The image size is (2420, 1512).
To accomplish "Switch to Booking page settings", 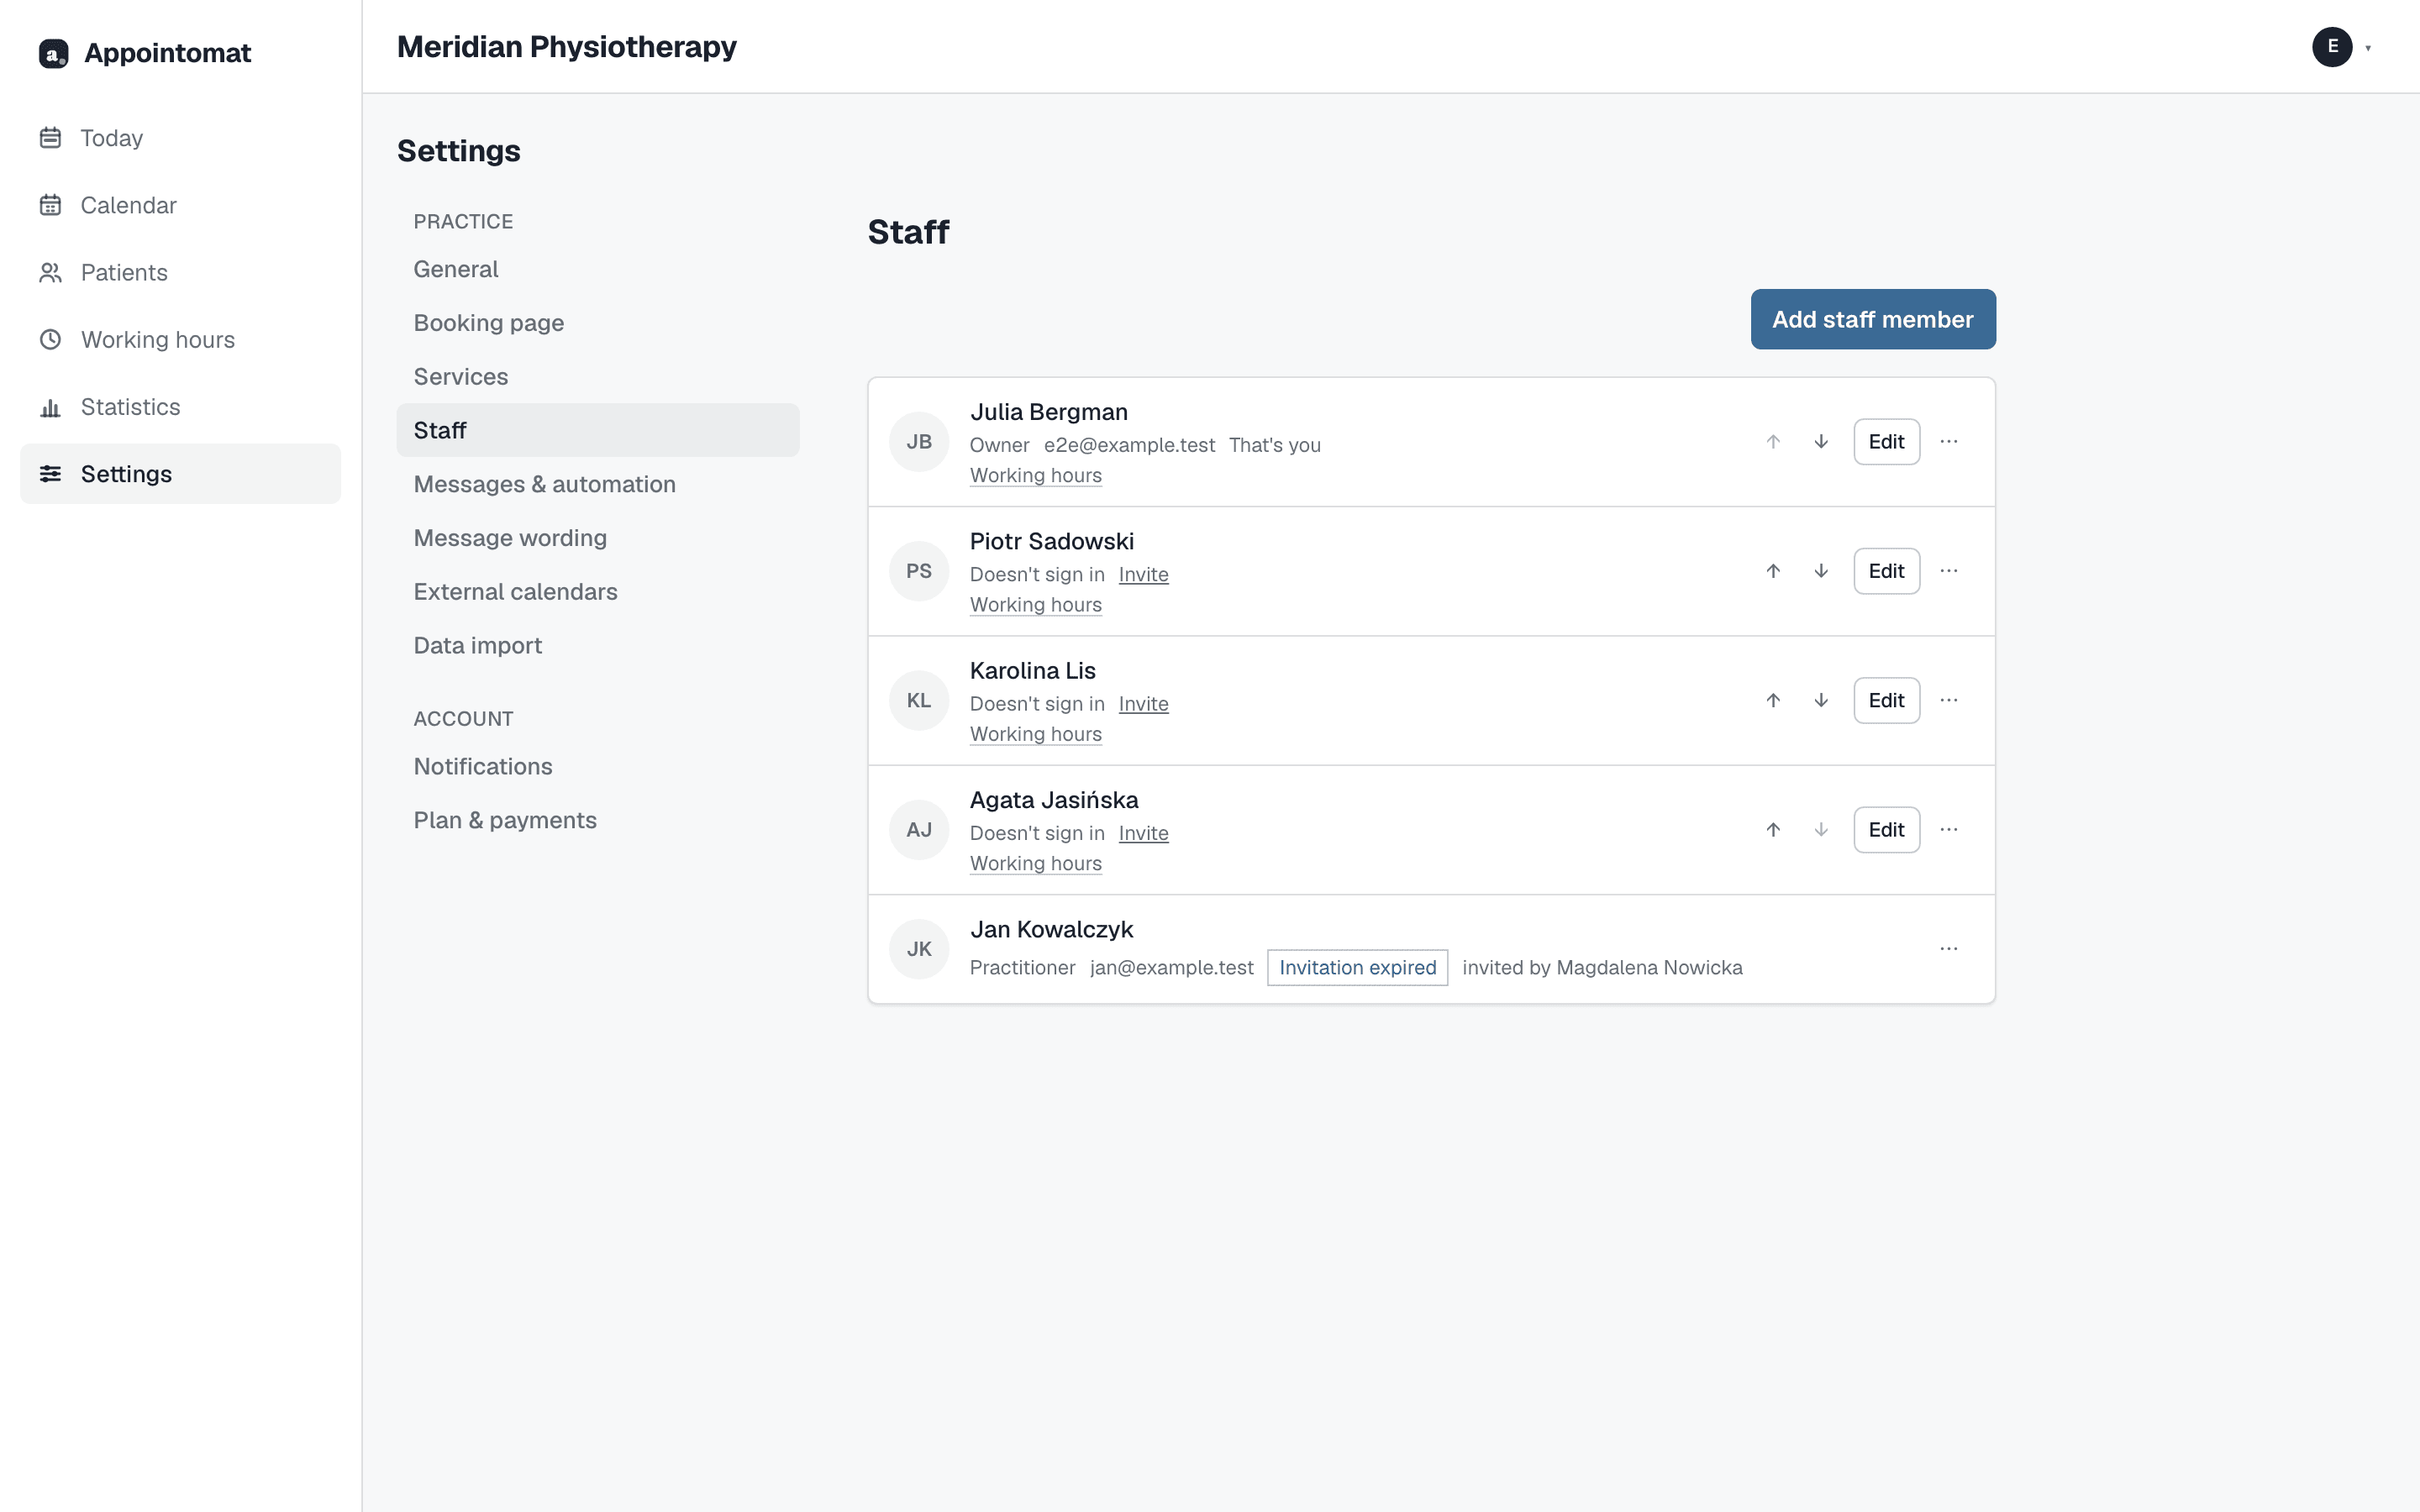I will point(598,323).
